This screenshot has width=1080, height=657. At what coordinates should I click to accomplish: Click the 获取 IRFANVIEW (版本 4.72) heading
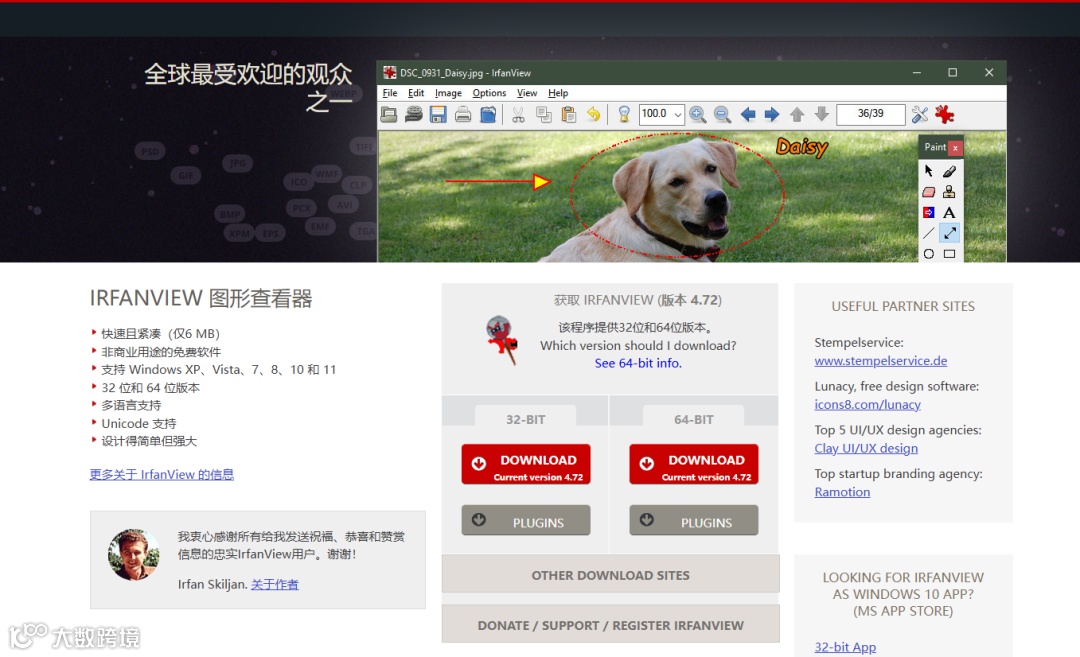(638, 300)
